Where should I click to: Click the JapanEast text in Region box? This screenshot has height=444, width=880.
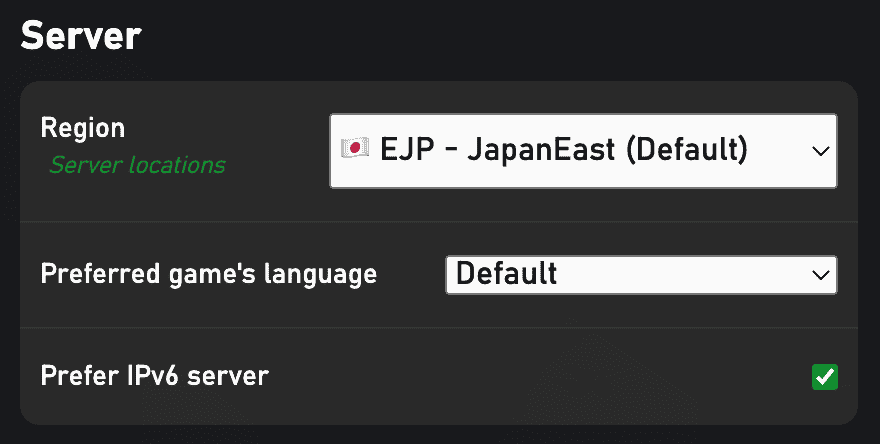click(x=538, y=150)
